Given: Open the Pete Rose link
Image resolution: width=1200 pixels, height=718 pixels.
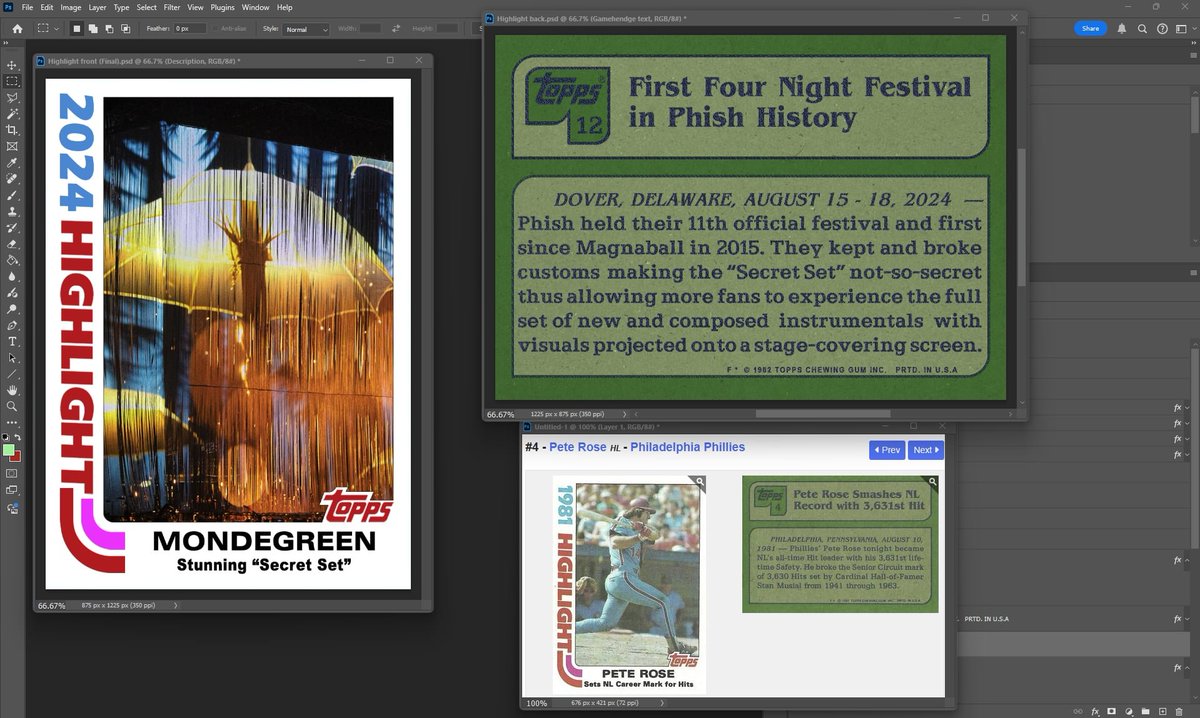Looking at the screenshot, I should (x=578, y=447).
